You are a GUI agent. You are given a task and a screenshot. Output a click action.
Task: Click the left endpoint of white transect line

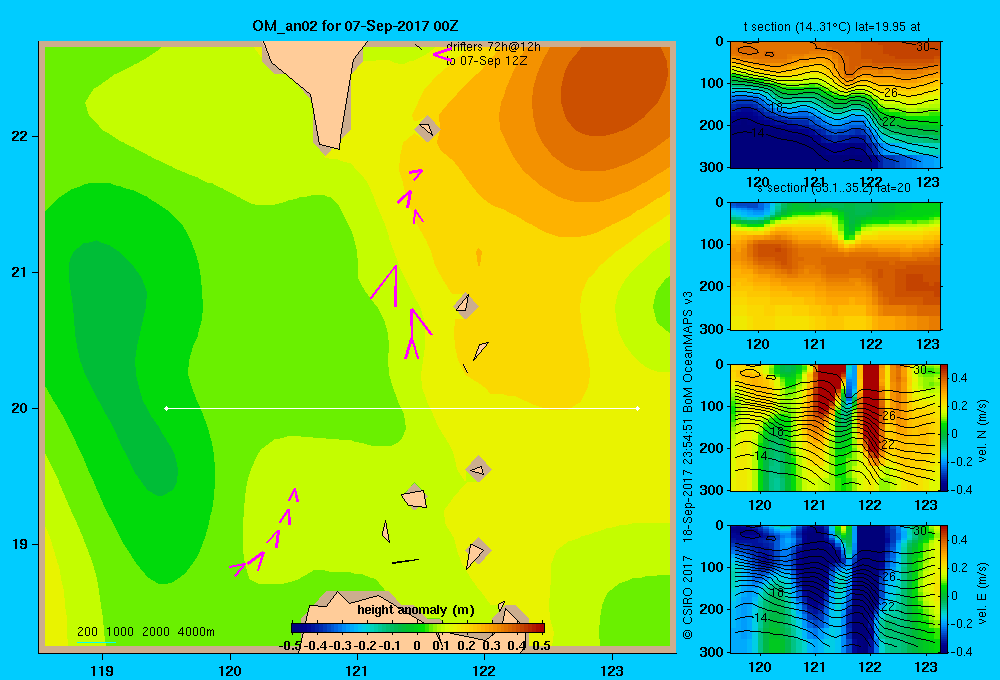[166, 408]
